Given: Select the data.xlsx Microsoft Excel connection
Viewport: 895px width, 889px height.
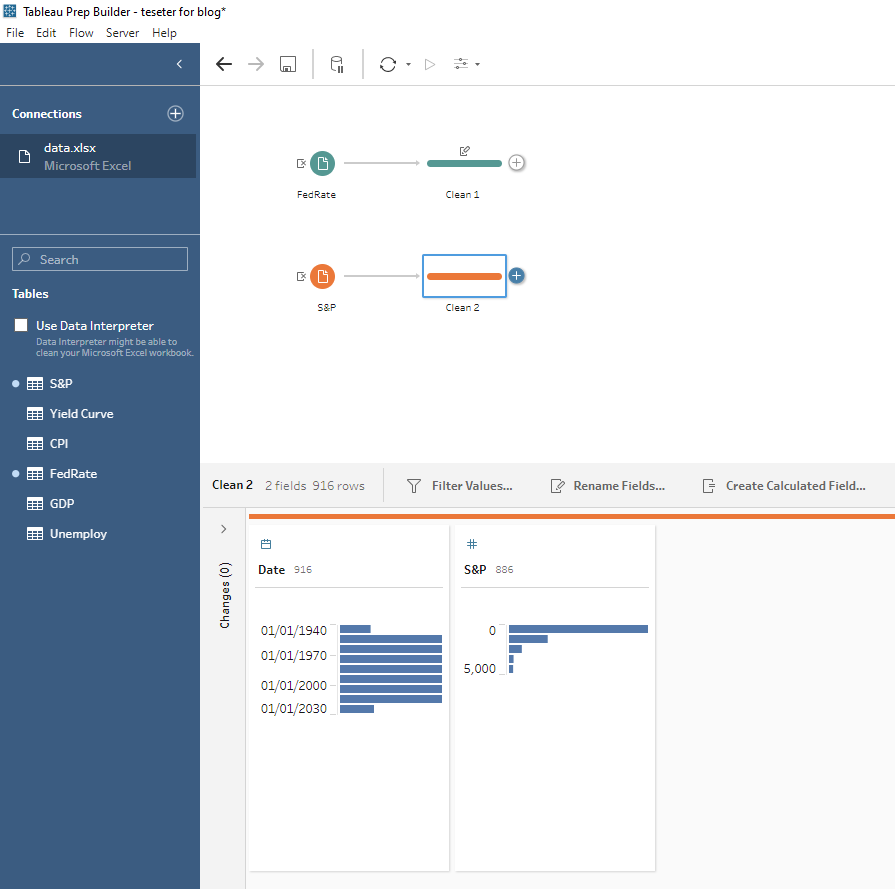Looking at the screenshot, I should [x=98, y=156].
